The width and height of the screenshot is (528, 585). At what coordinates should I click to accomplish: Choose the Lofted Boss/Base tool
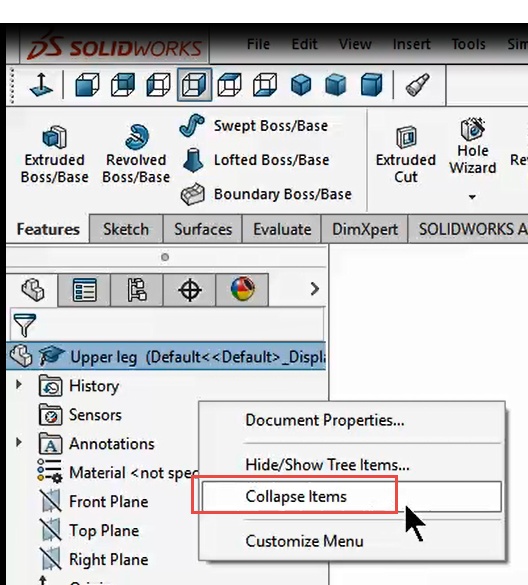256,160
